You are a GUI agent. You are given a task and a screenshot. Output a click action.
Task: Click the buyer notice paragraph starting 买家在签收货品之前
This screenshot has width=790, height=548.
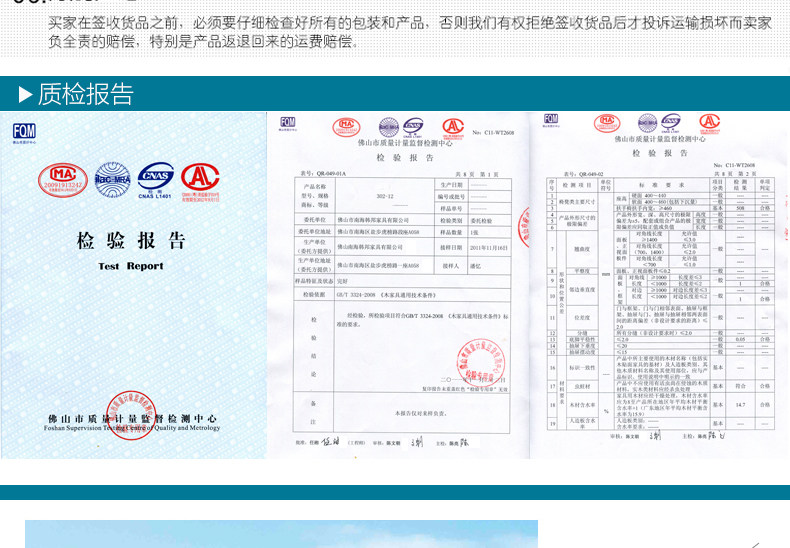click(410, 32)
